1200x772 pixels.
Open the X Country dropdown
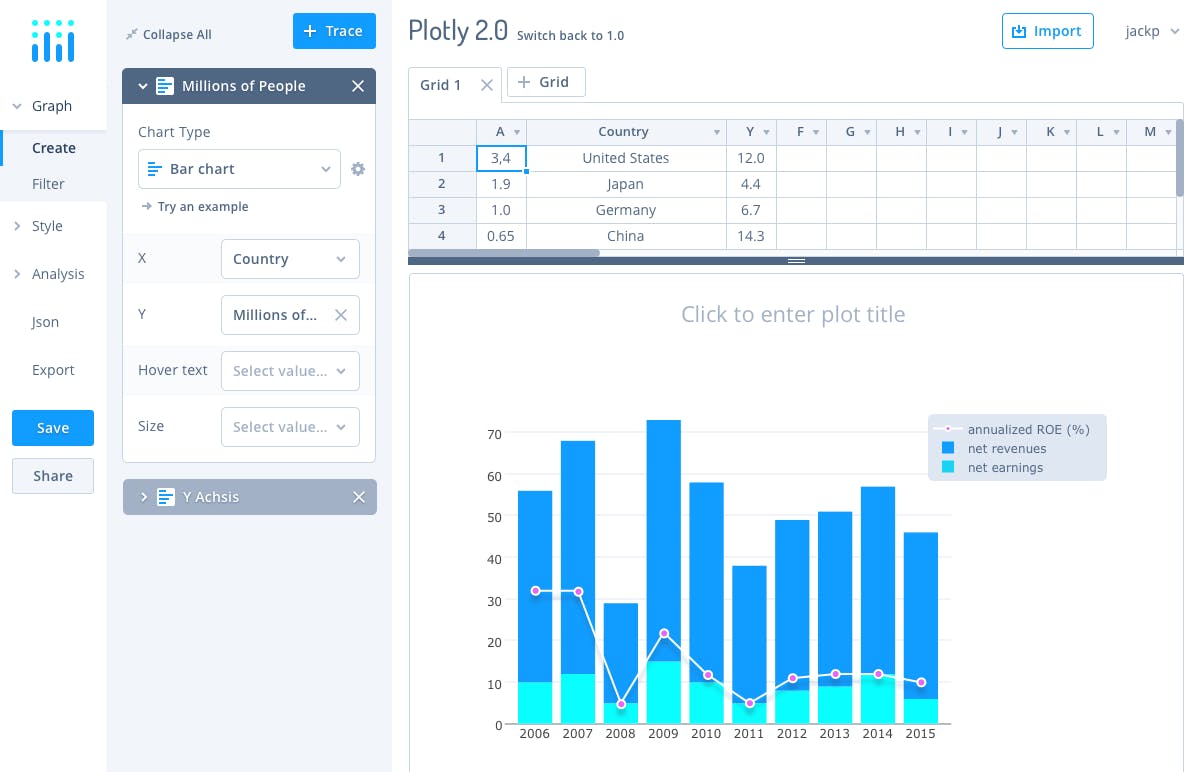tap(290, 259)
